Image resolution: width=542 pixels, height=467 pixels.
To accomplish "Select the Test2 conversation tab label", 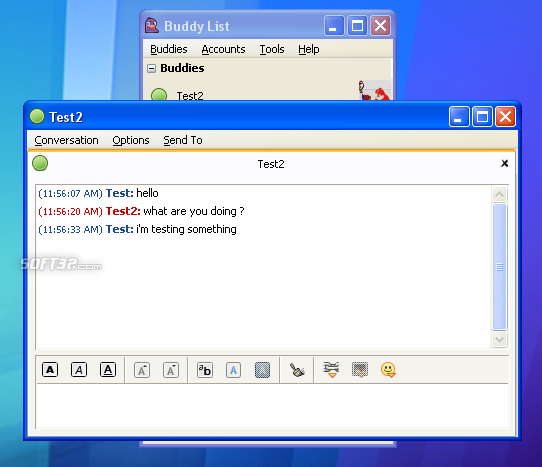I will (x=271, y=164).
